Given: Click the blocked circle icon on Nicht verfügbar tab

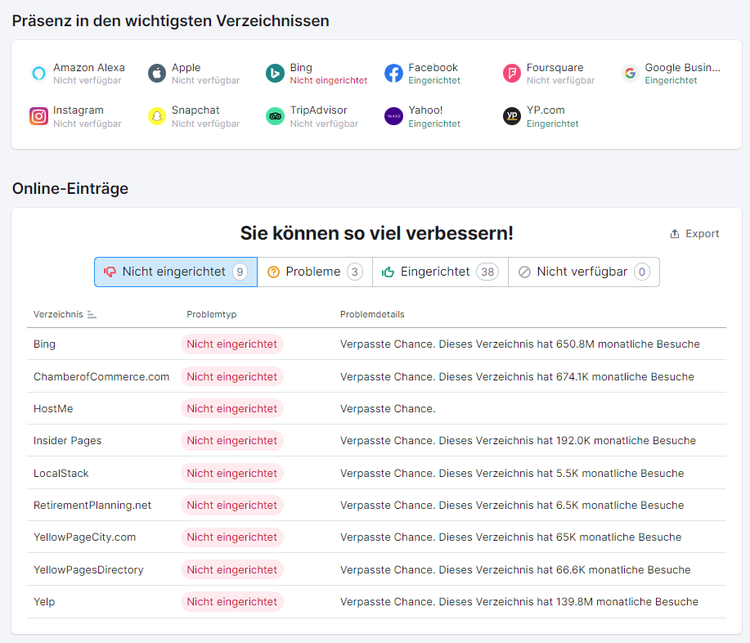Looking at the screenshot, I should (x=525, y=272).
